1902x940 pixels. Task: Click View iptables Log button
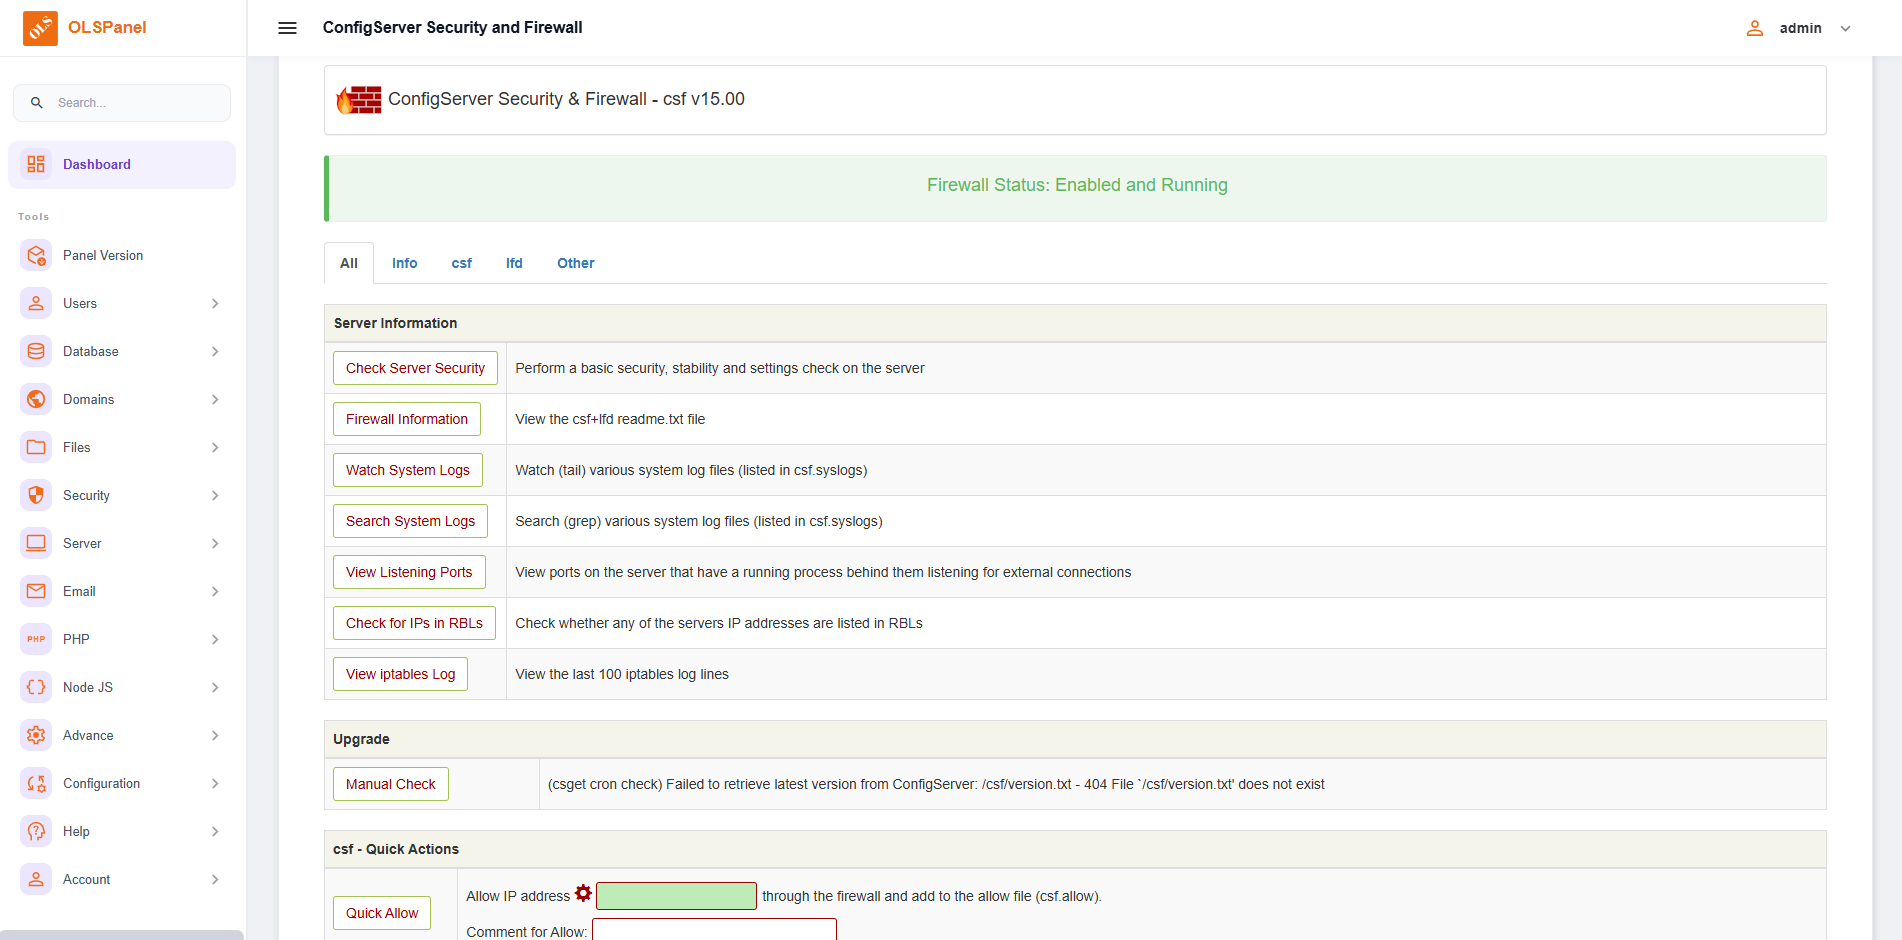tap(400, 674)
